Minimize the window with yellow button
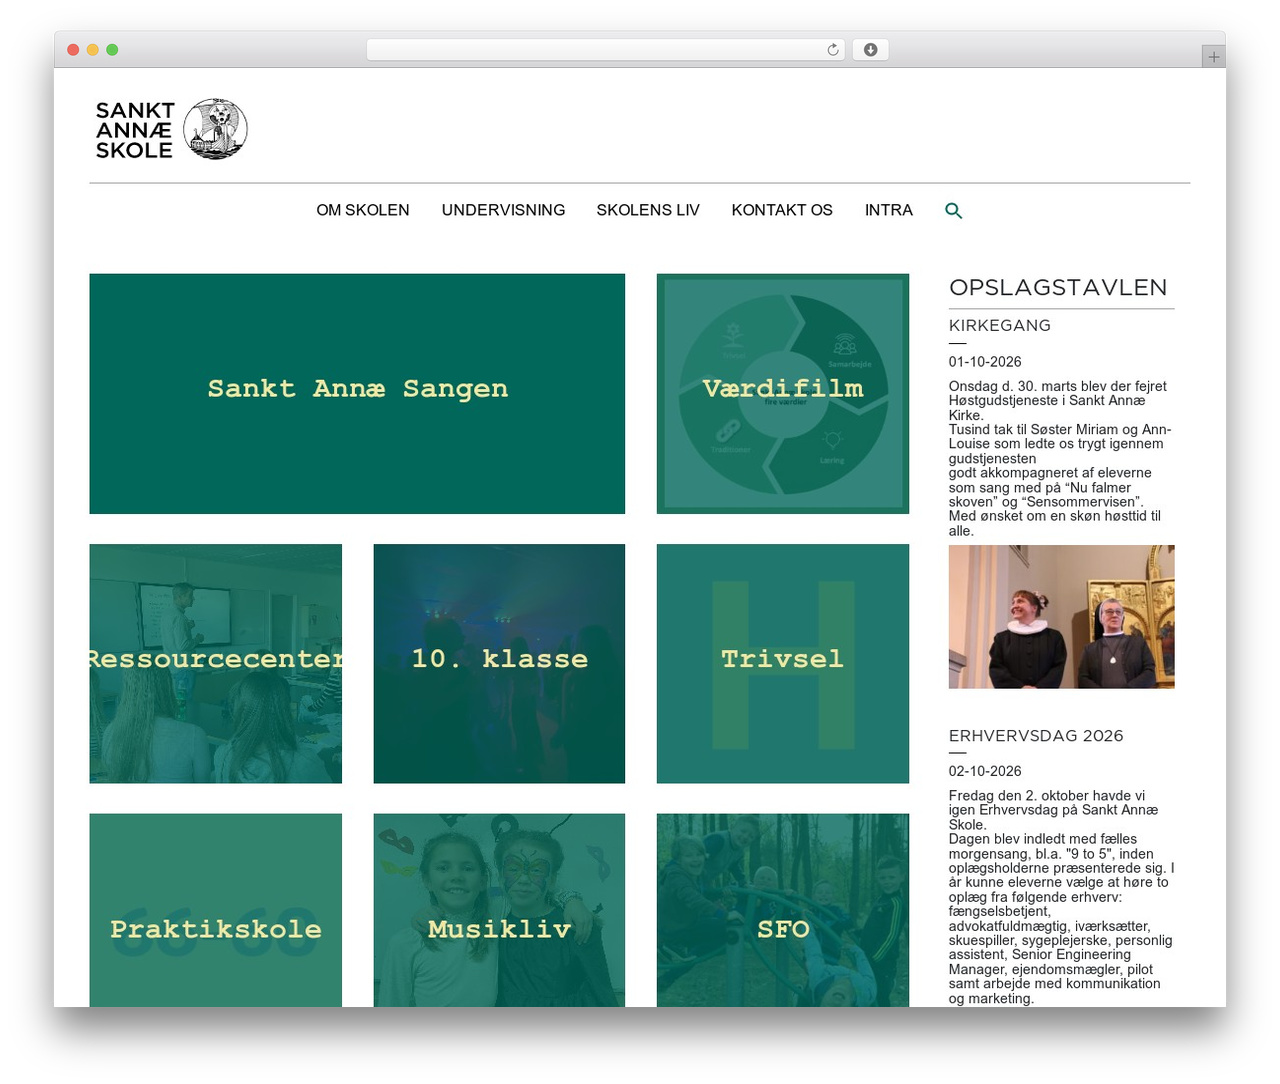 [92, 50]
